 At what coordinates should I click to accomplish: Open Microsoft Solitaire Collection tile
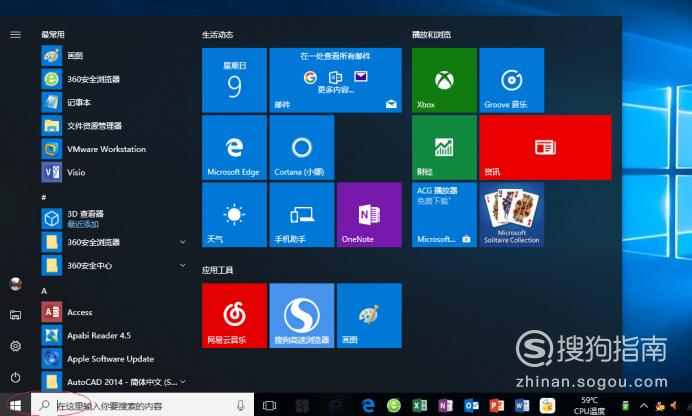tap(511, 215)
